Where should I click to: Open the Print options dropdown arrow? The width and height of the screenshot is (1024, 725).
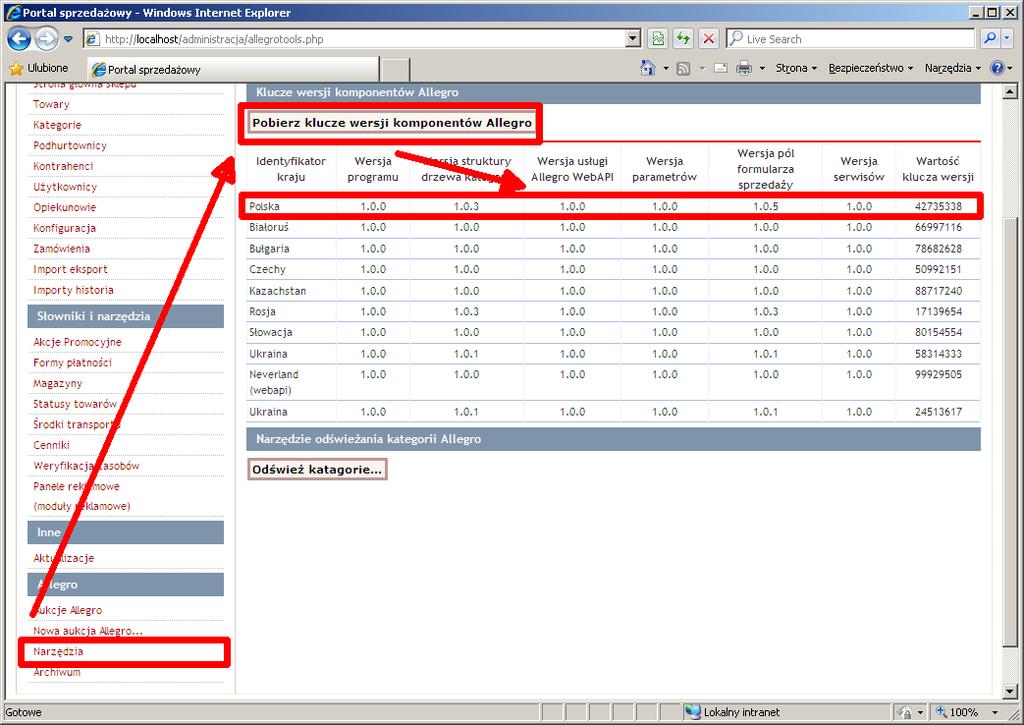click(762, 68)
